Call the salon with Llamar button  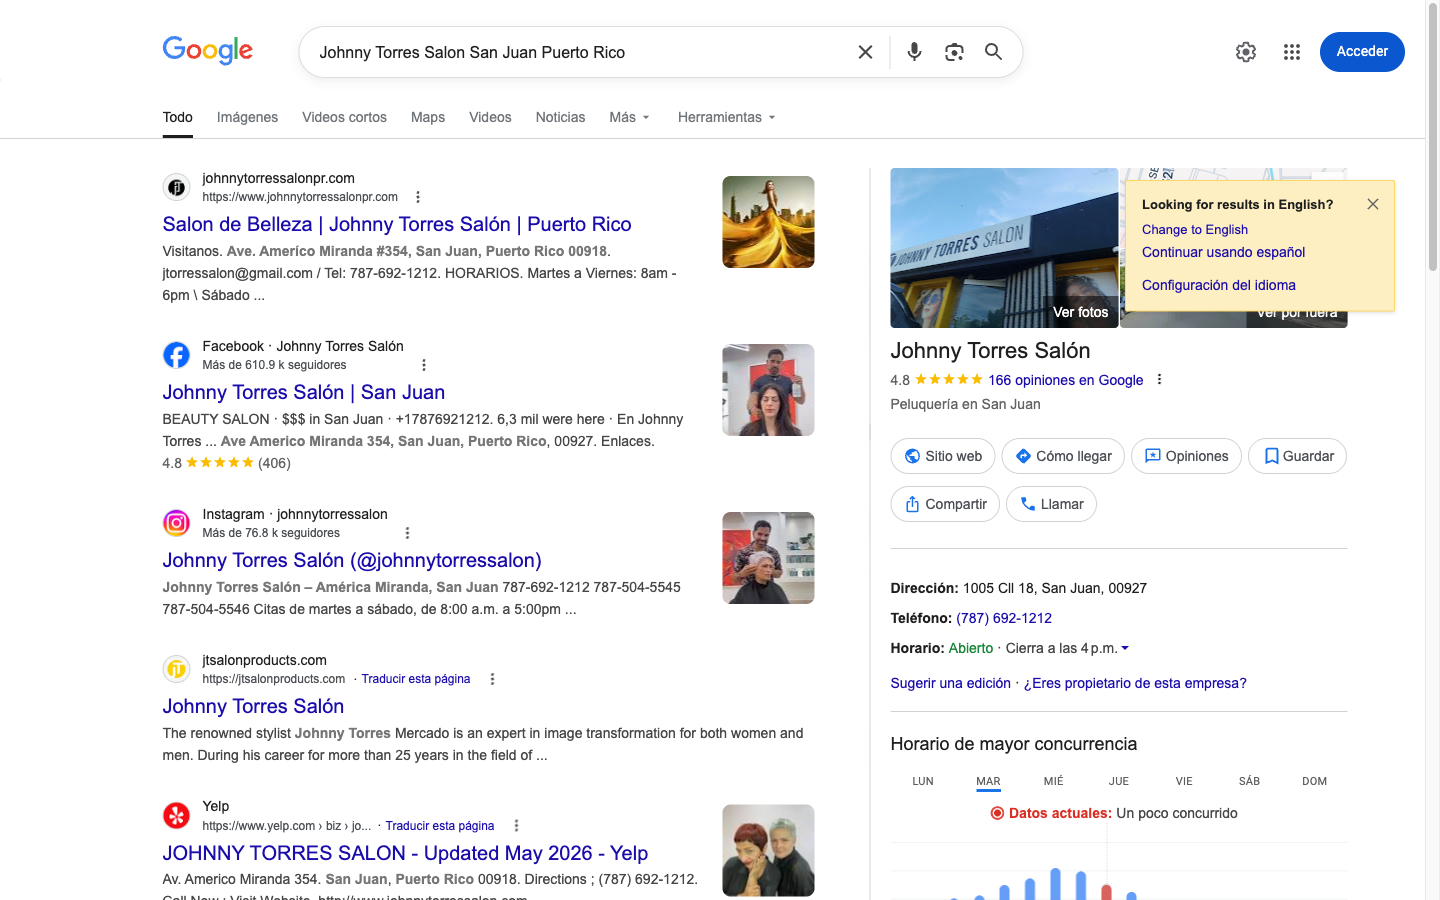click(1051, 504)
